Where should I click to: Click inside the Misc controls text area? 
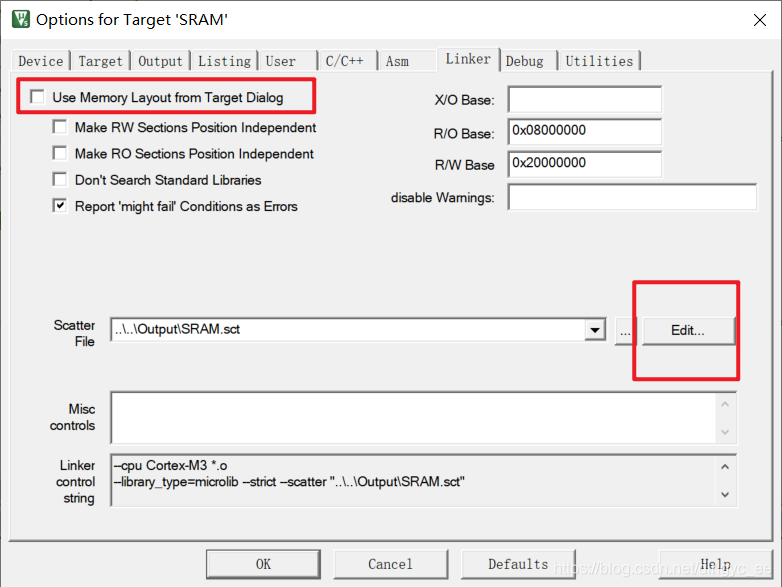click(413, 418)
